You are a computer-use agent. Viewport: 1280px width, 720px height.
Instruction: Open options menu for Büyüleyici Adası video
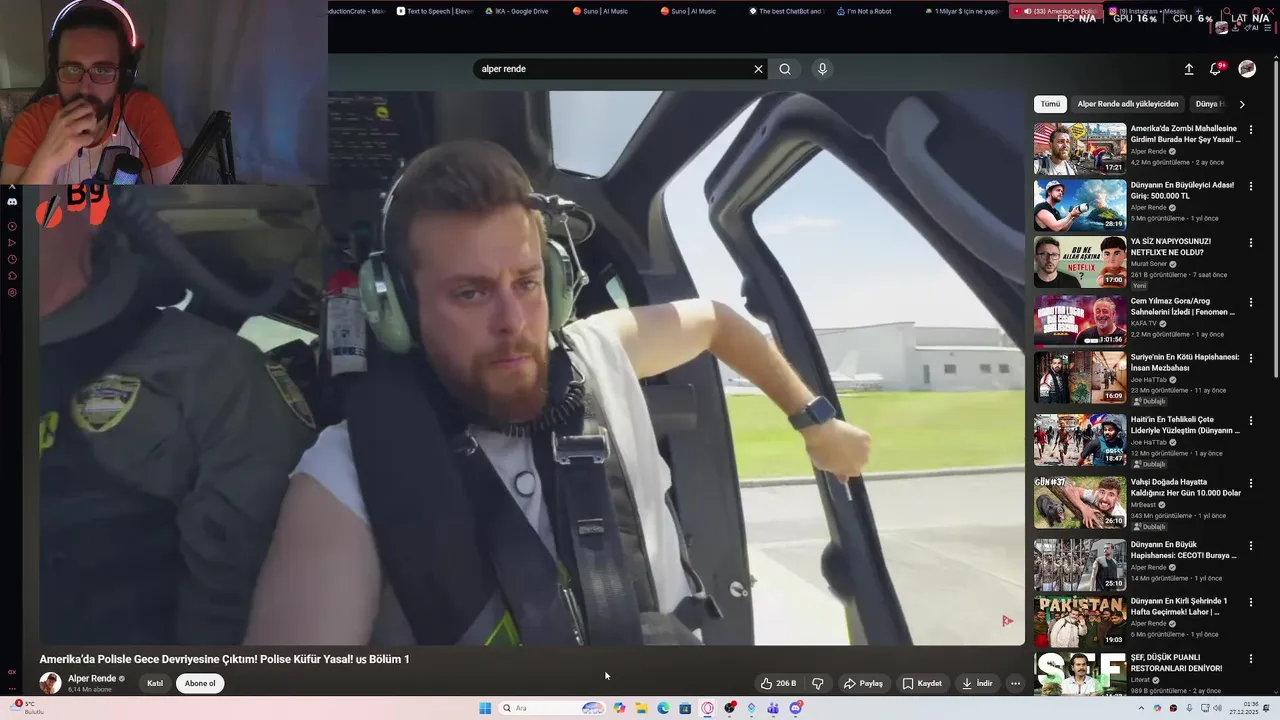(1251, 186)
